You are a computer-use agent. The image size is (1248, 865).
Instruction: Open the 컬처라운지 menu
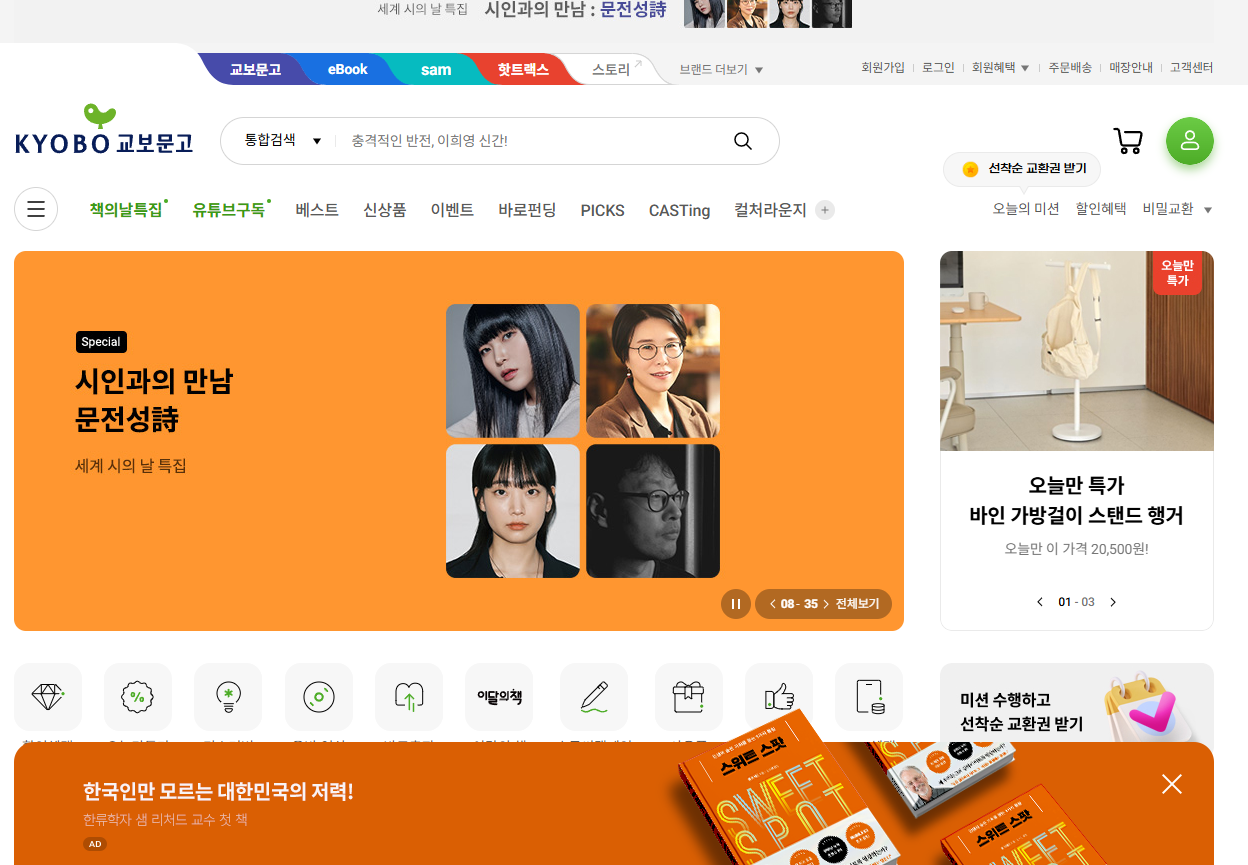(770, 210)
